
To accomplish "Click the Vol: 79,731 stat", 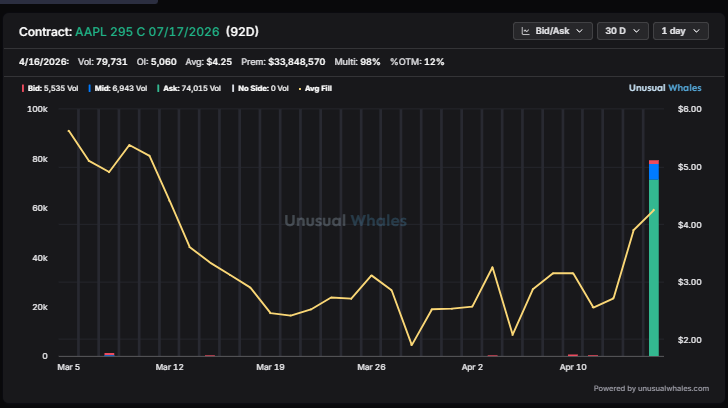I will click(x=103, y=62).
